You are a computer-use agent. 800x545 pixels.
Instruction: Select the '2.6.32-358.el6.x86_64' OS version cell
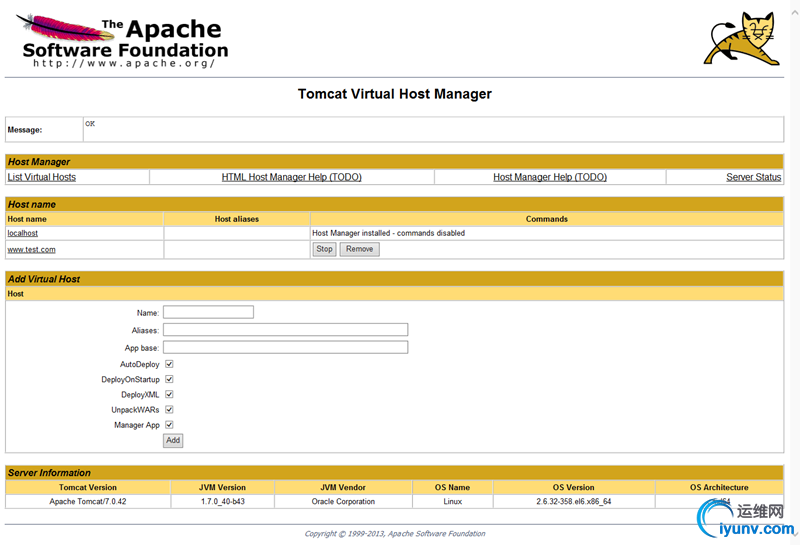pyautogui.click(x=574, y=502)
